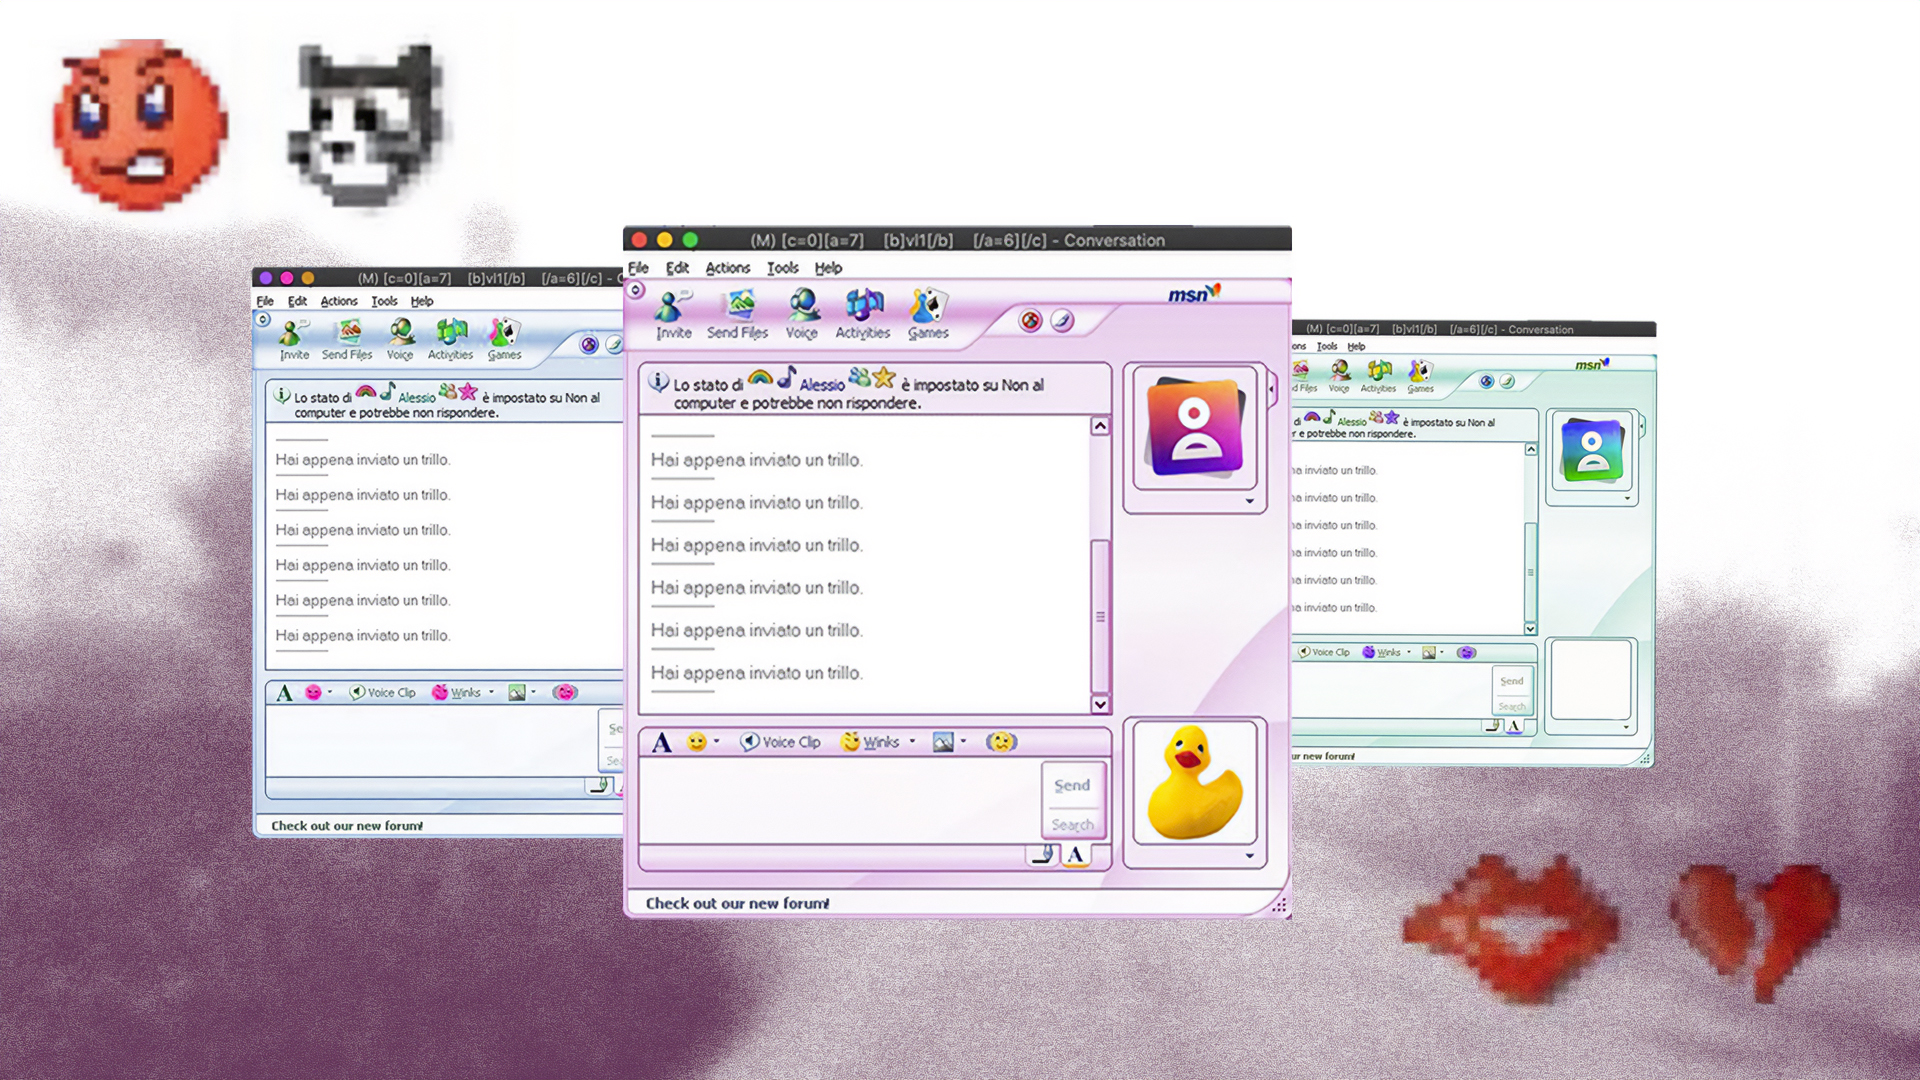
Task: Toggle handwriting mode icon in center window
Action: (1042, 855)
